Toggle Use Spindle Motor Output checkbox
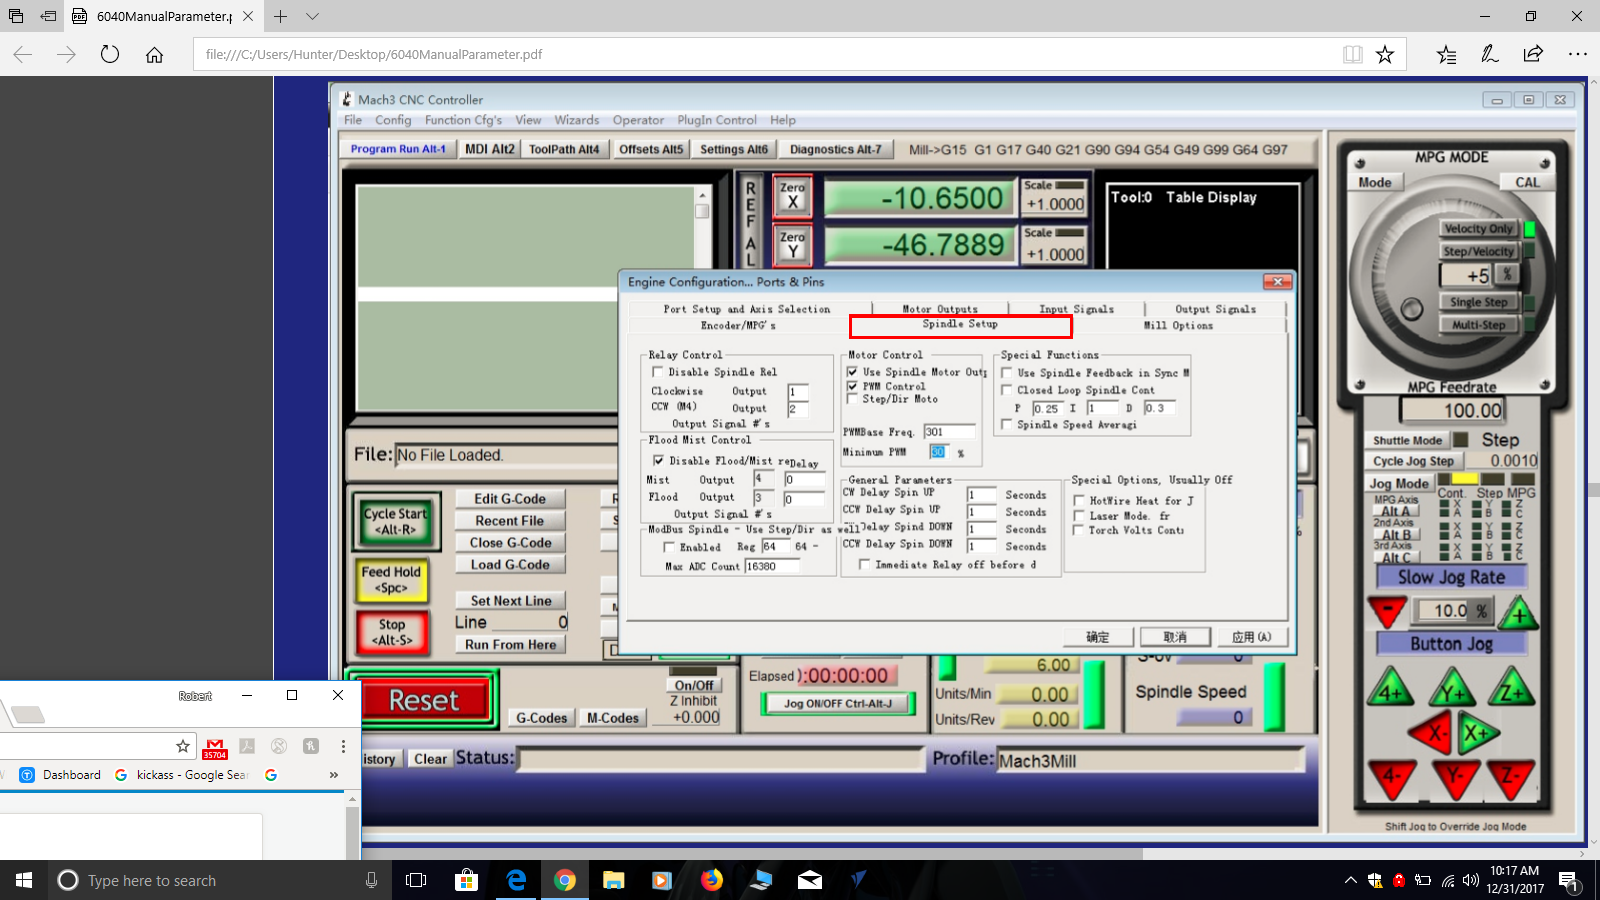Image resolution: width=1600 pixels, height=900 pixels. click(852, 372)
